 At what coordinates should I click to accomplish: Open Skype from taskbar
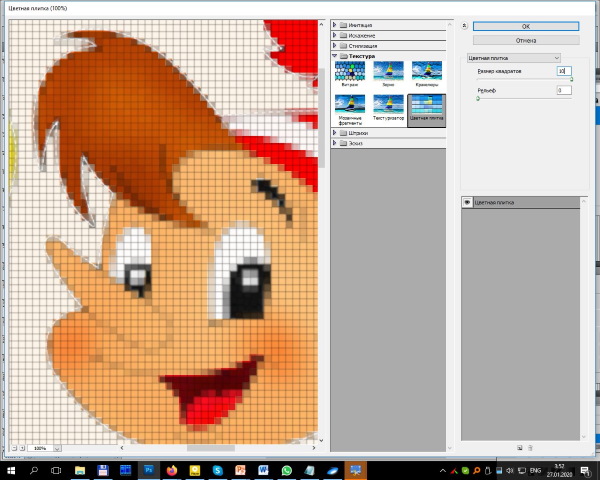[x=217, y=470]
